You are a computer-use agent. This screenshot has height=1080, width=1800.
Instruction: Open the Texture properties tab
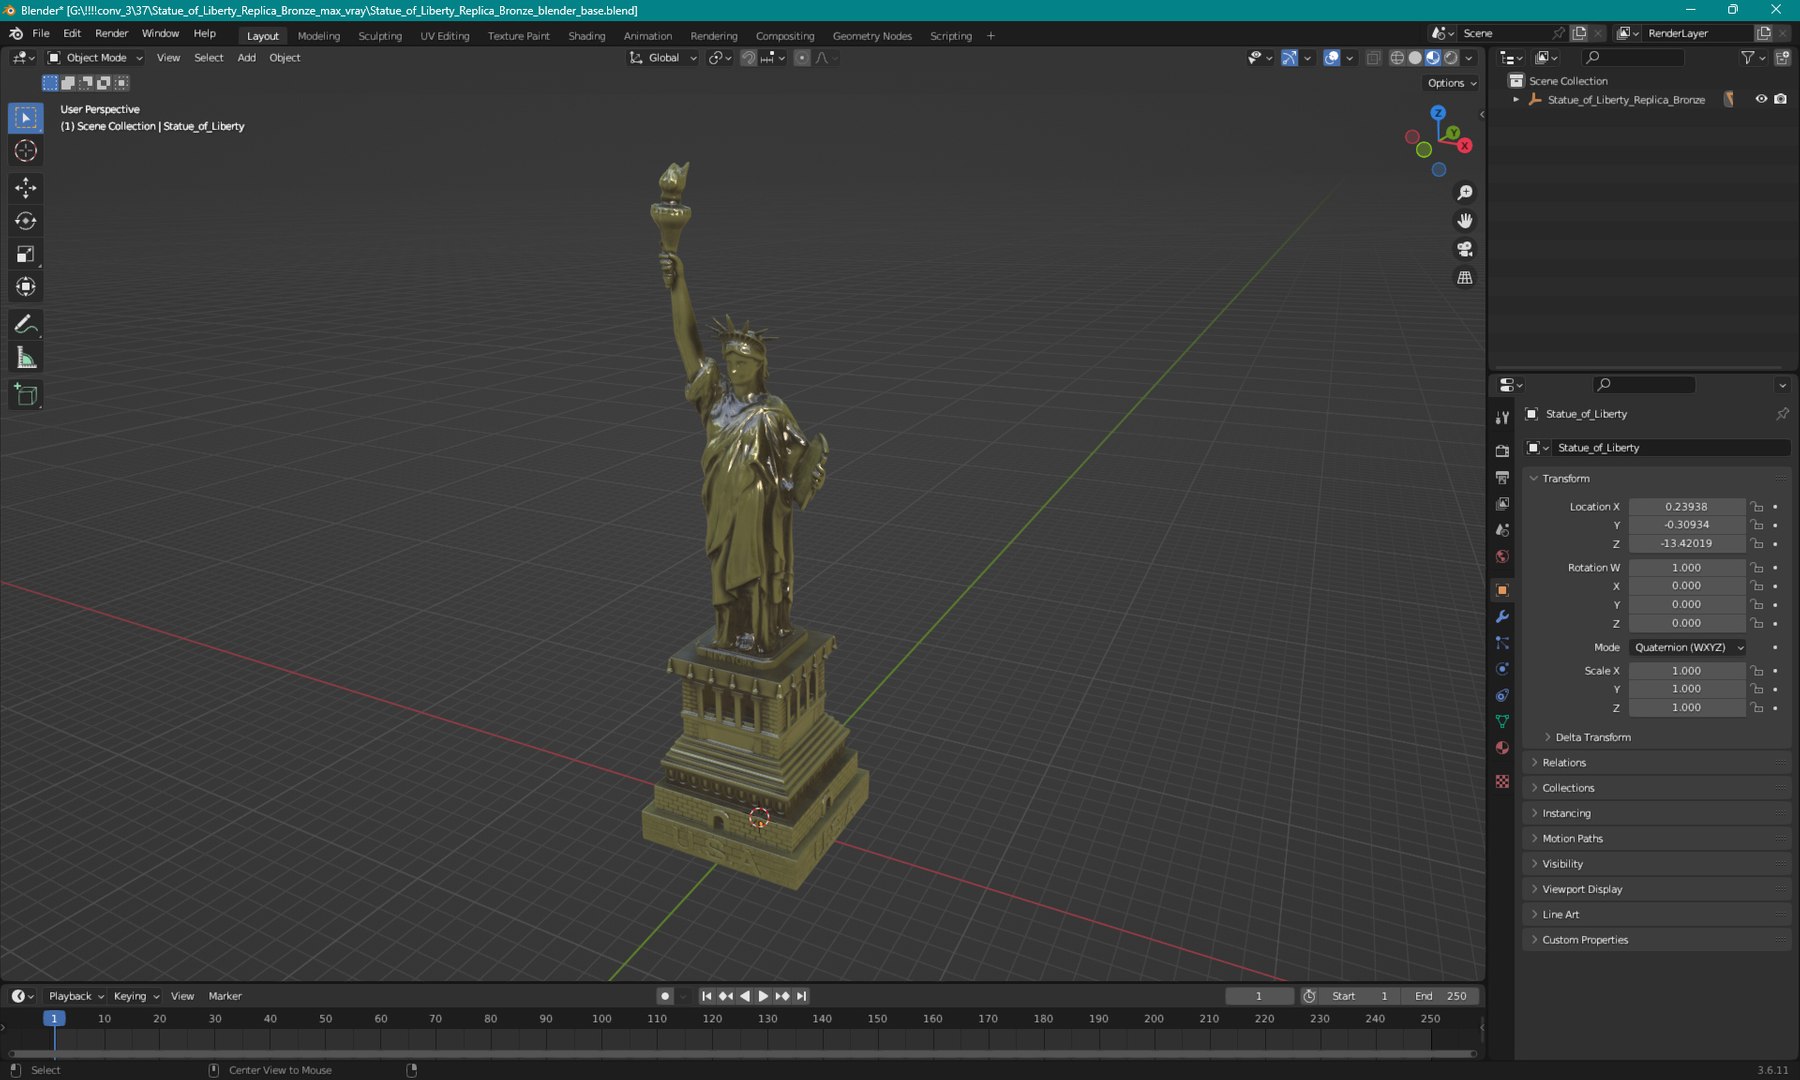(1502, 781)
